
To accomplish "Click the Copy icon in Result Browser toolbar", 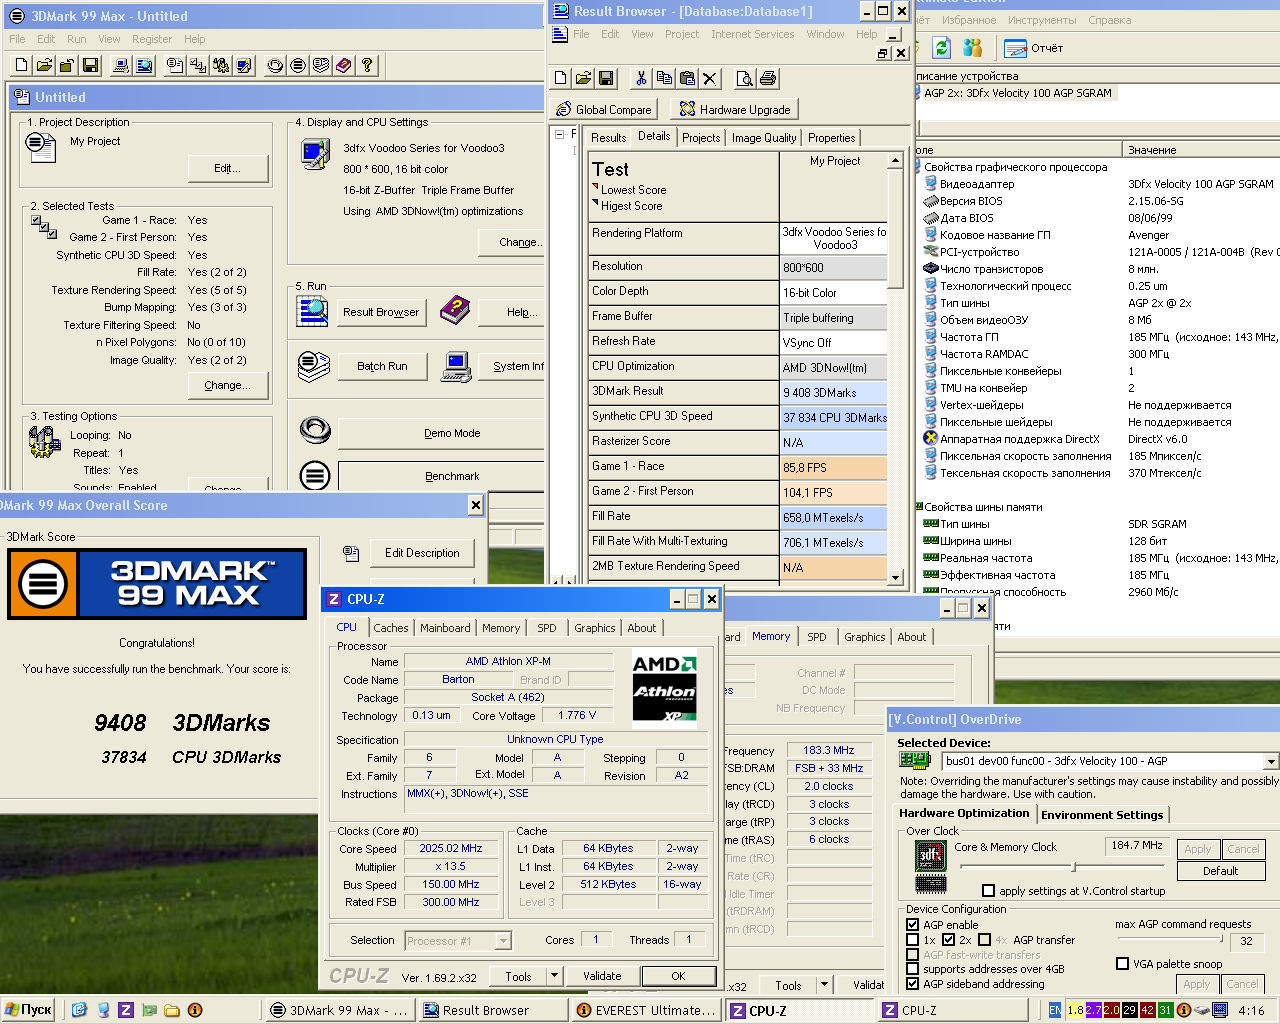I will point(664,78).
